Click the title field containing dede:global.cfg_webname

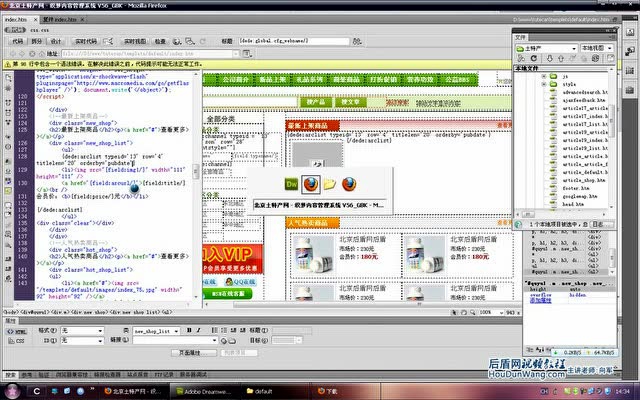click(x=294, y=41)
